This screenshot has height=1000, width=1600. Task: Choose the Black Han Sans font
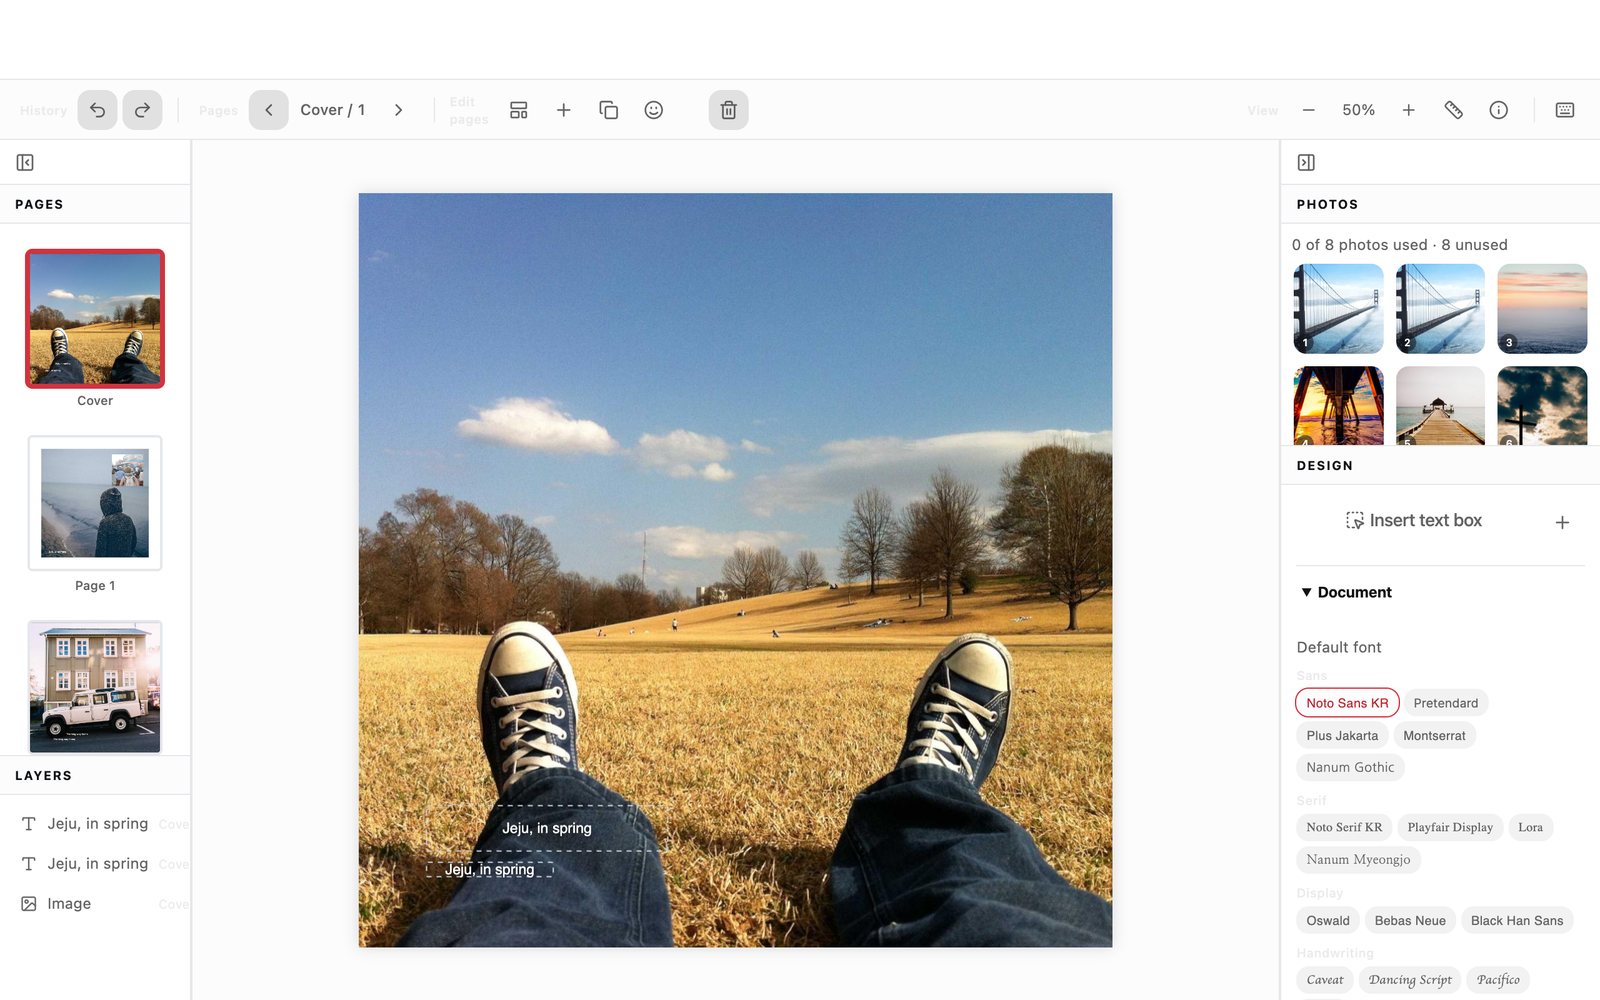point(1516,920)
